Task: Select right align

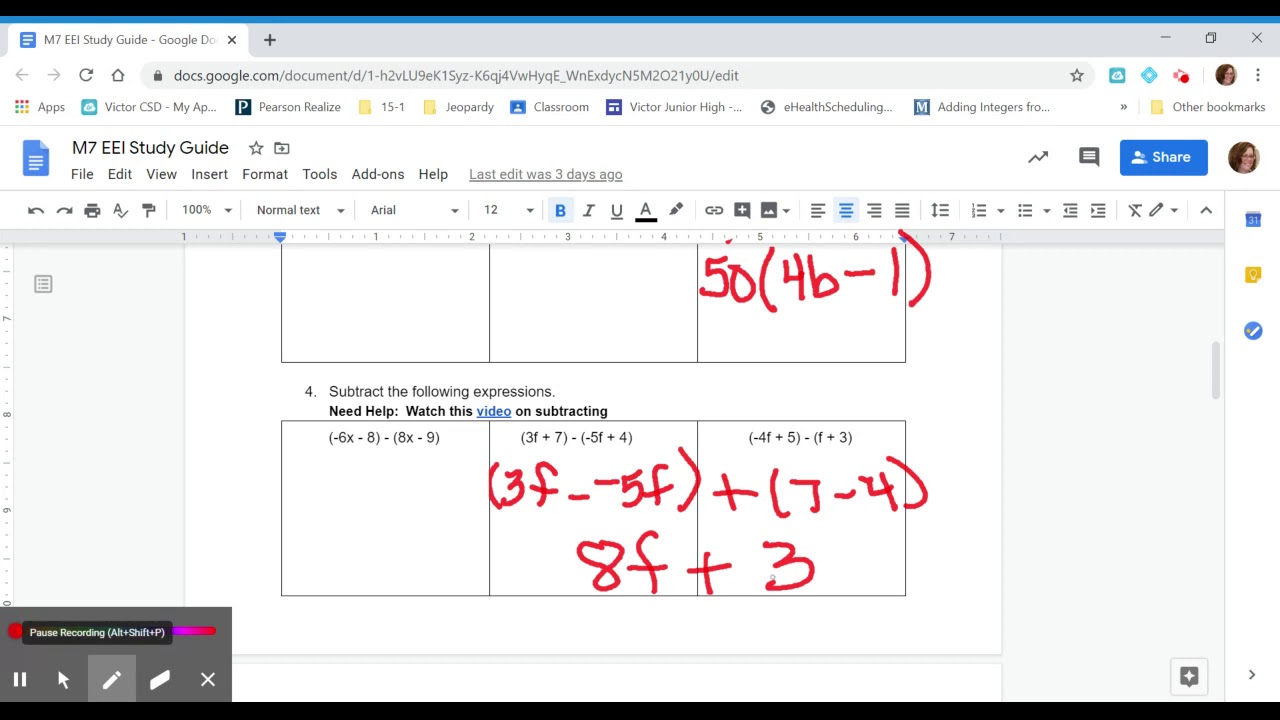Action: pos(874,210)
